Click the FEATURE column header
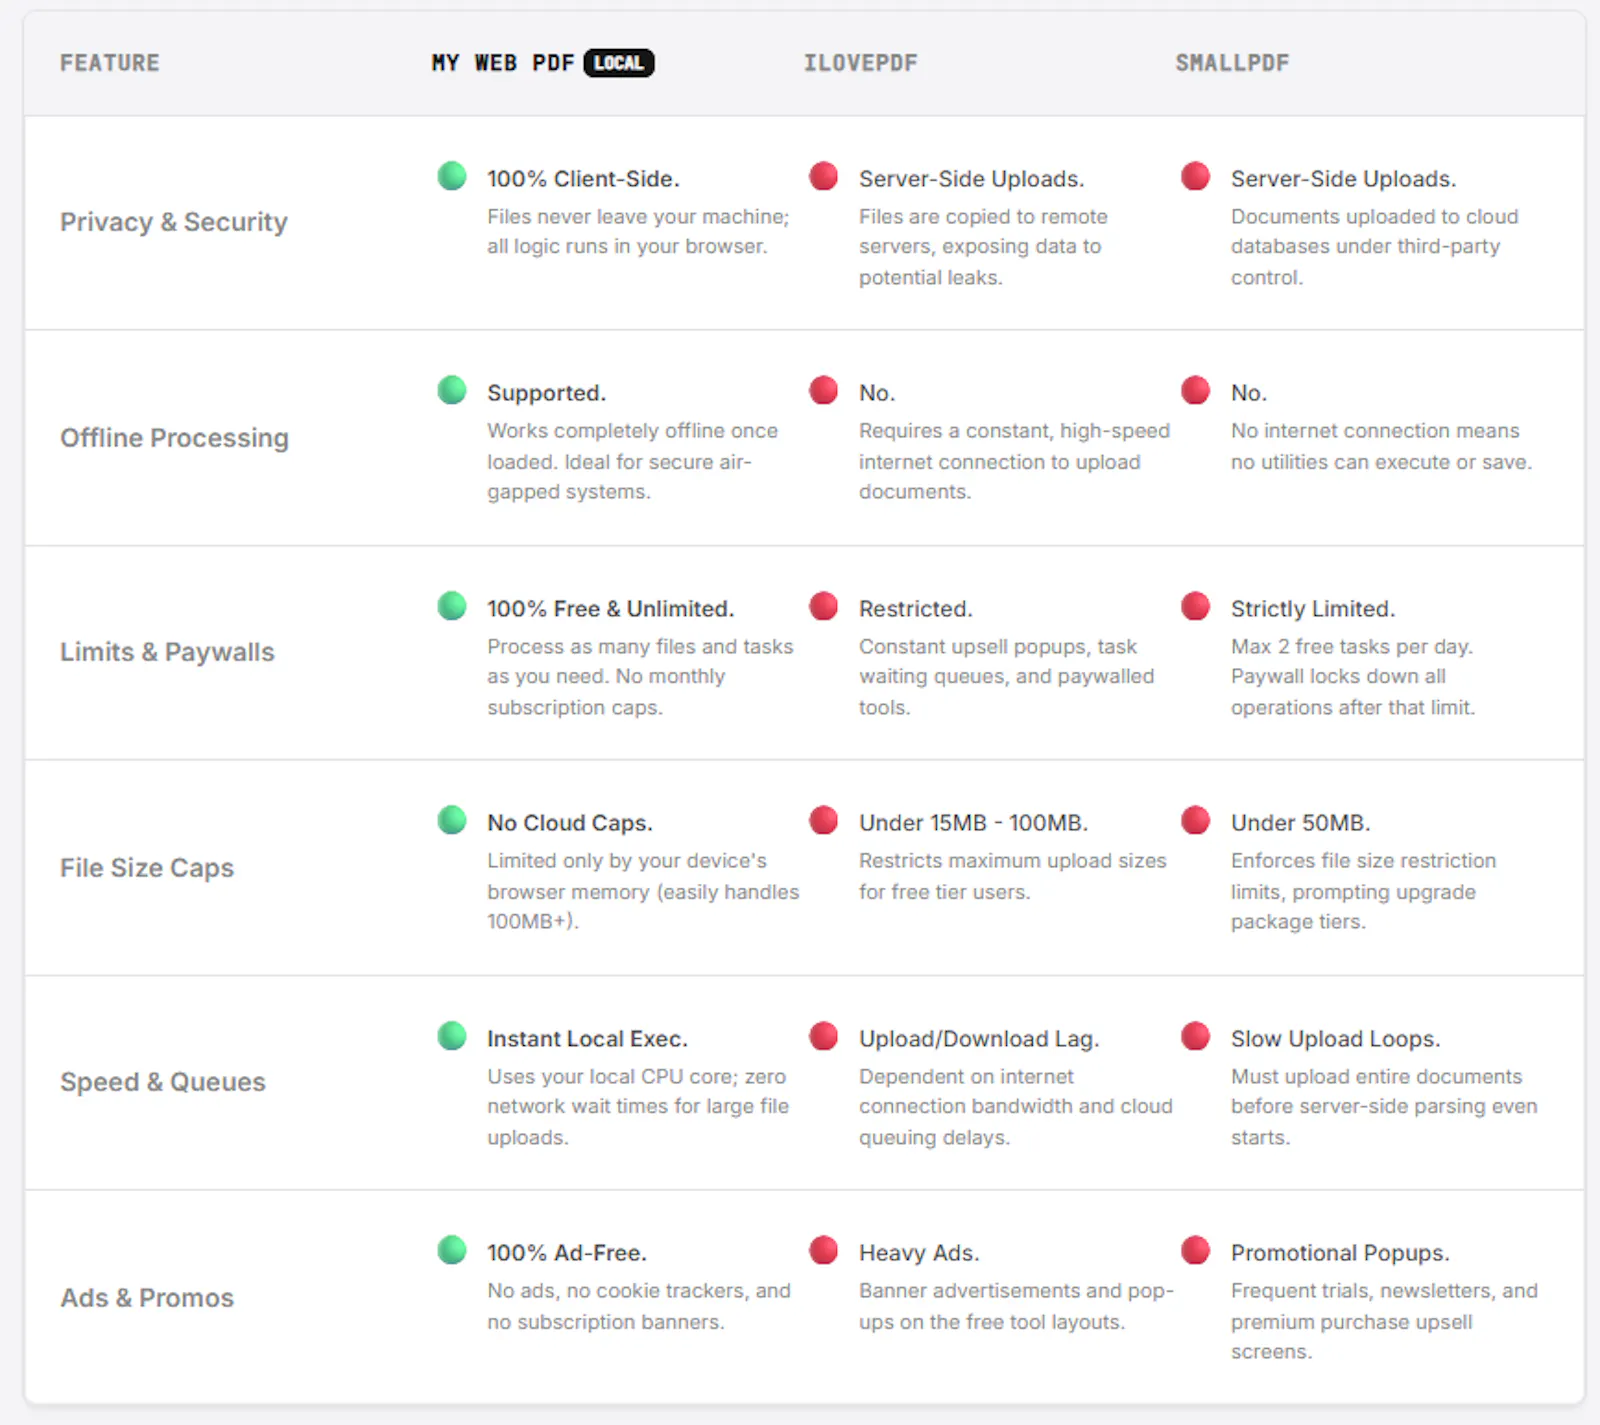Image resolution: width=1600 pixels, height=1425 pixels. pyautogui.click(x=110, y=63)
